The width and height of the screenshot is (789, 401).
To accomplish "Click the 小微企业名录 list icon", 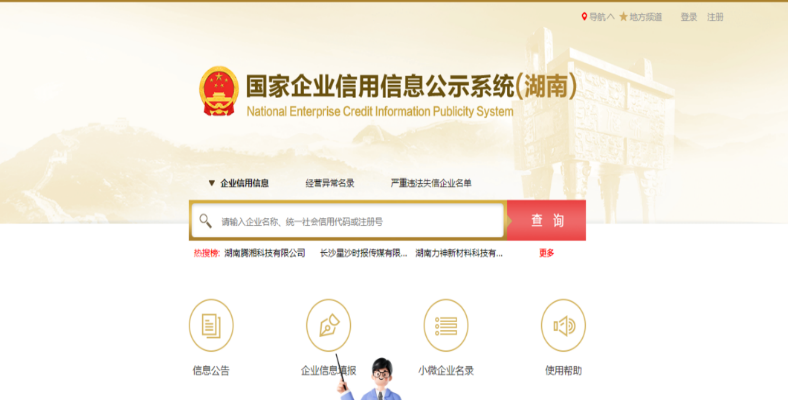I will pos(446,325).
